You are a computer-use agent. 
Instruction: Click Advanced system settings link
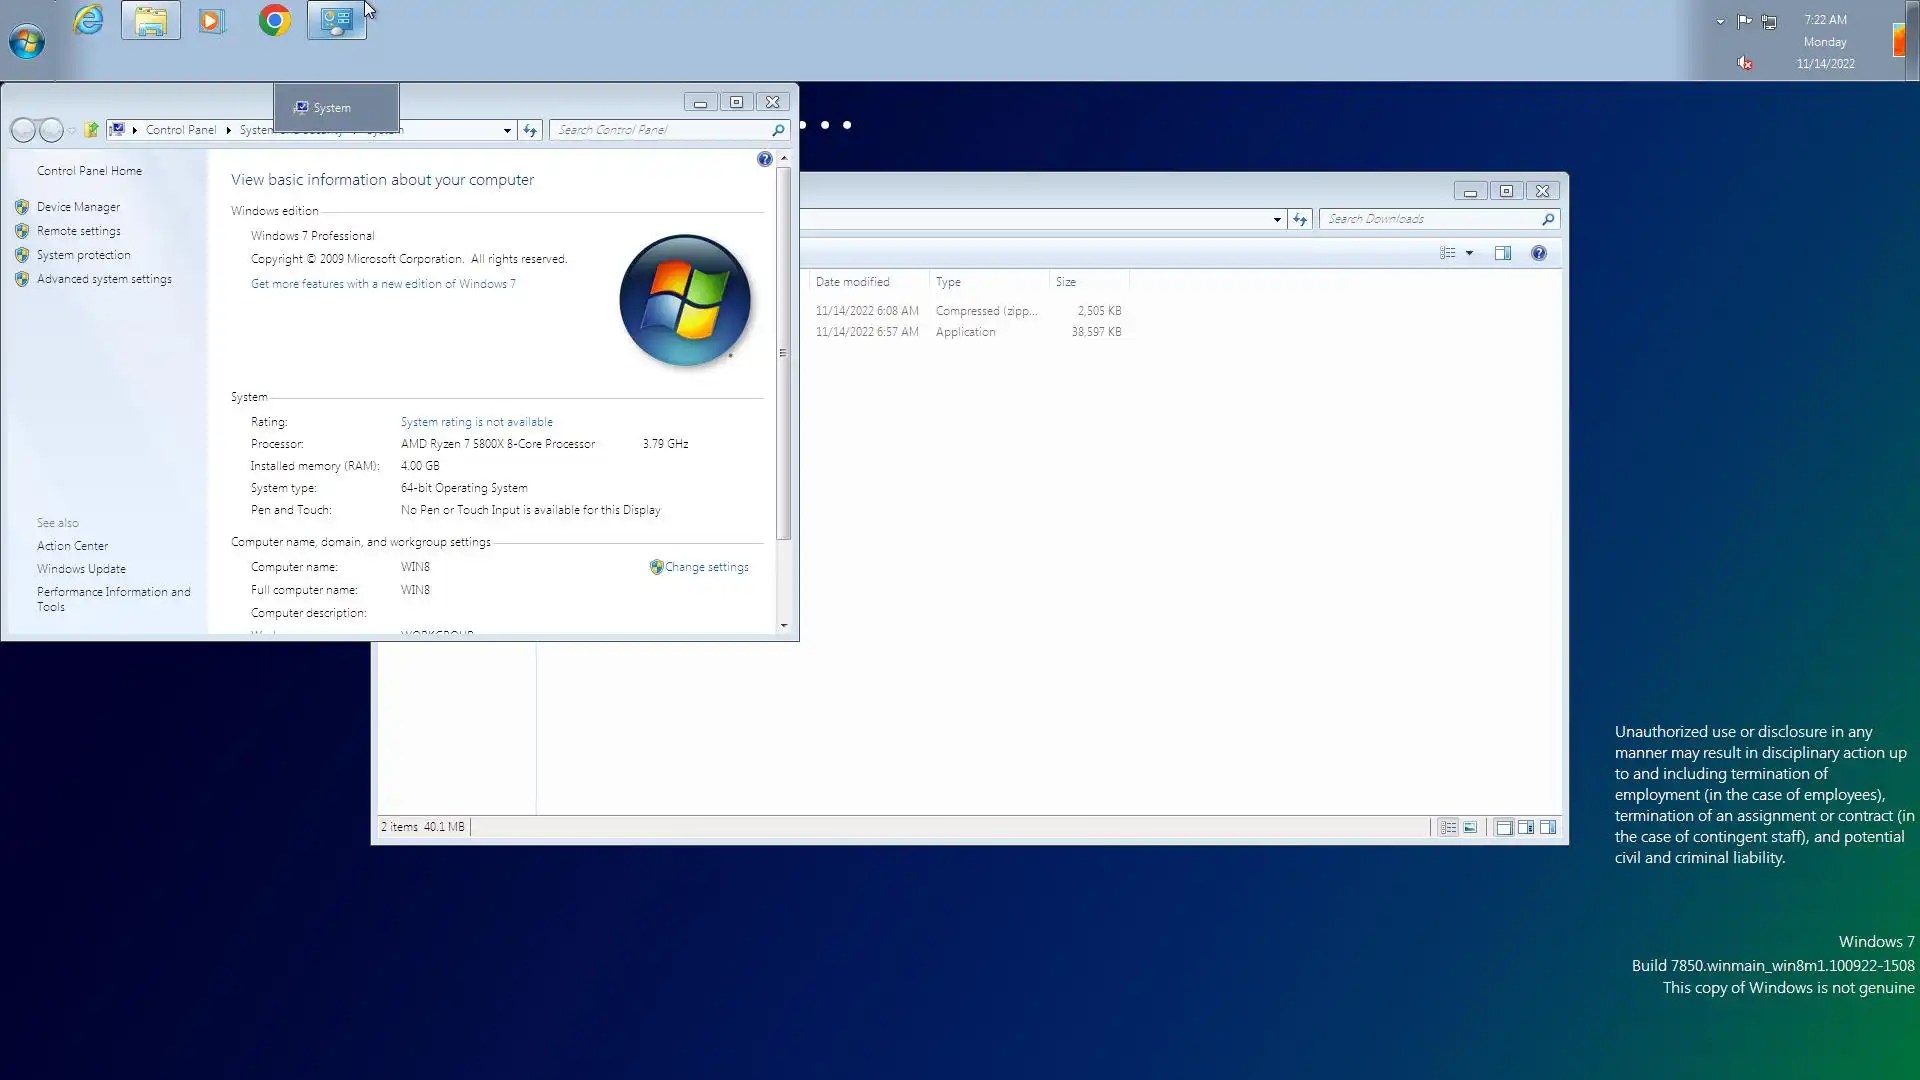tap(104, 279)
